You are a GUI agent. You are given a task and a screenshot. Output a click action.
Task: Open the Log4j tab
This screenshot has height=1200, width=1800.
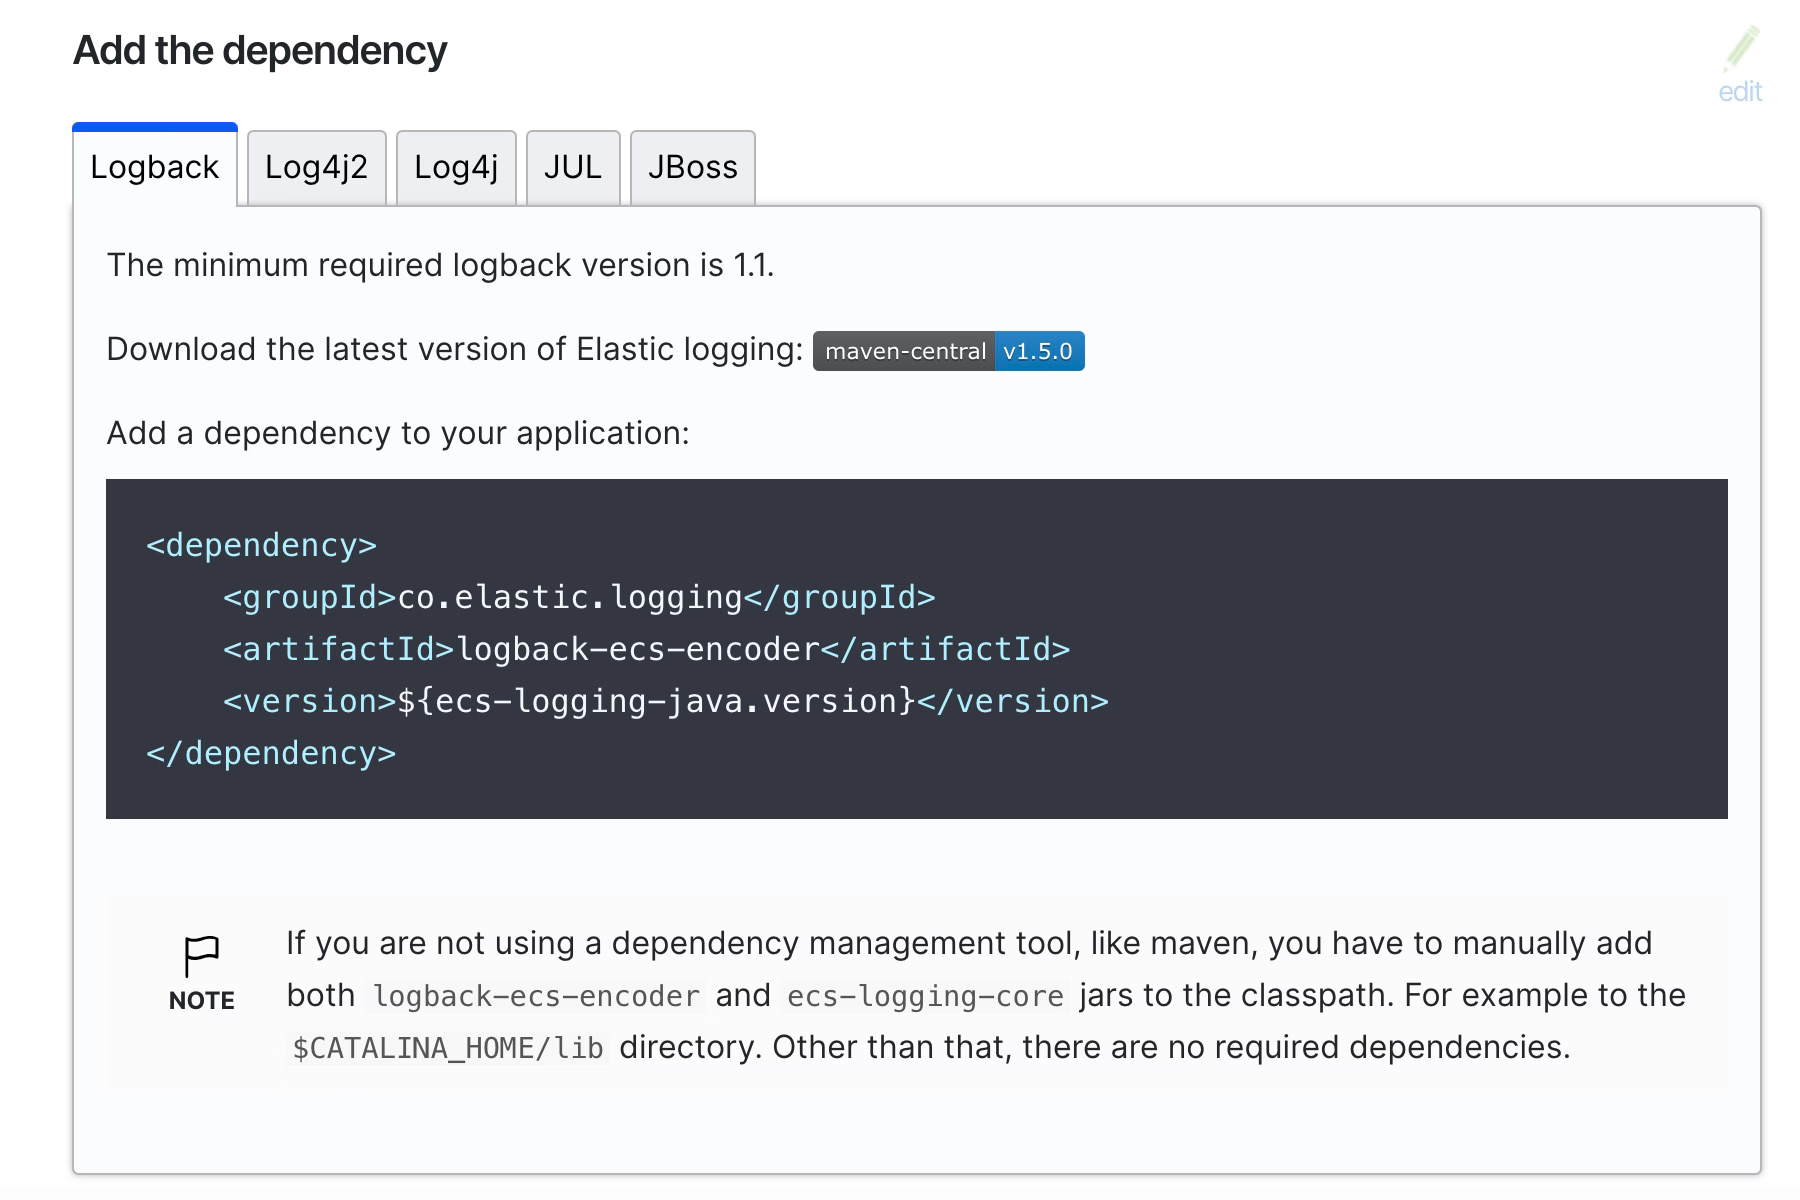(456, 167)
